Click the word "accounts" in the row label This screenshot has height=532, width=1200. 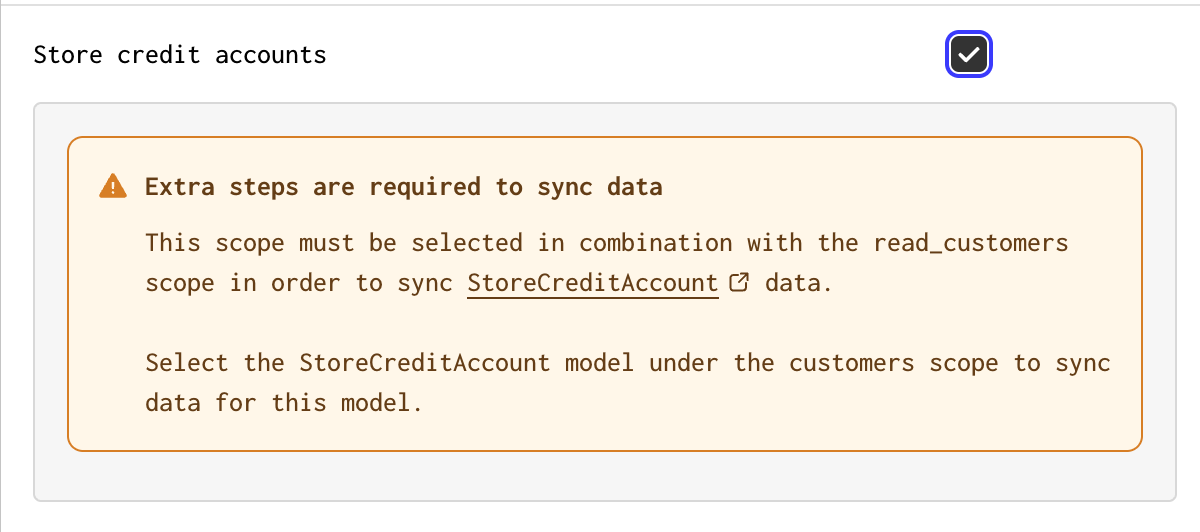pyautogui.click(x=271, y=54)
